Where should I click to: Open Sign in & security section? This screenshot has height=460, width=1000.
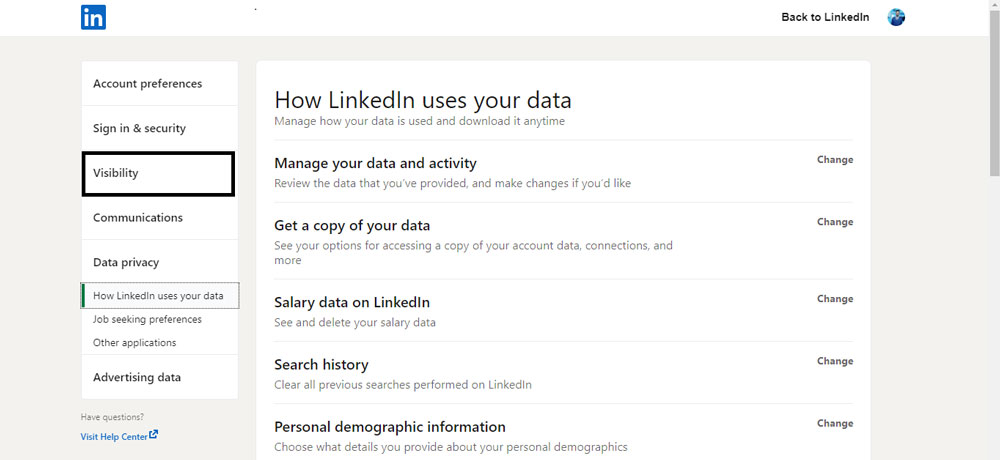(x=159, y=128)
